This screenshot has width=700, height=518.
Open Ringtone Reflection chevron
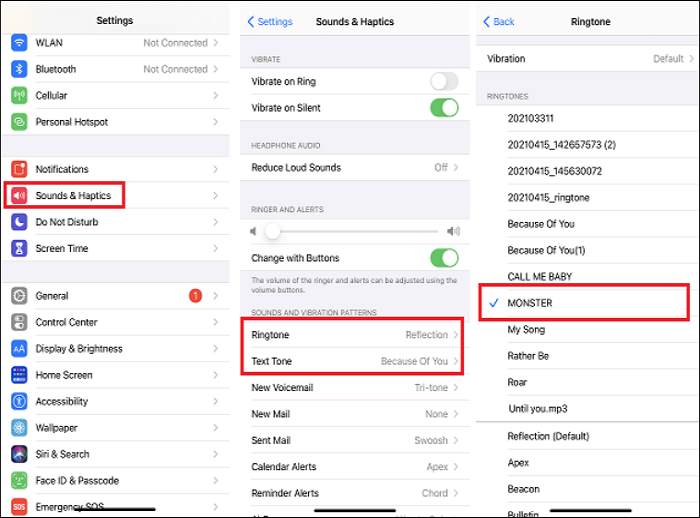coord(456,335)
